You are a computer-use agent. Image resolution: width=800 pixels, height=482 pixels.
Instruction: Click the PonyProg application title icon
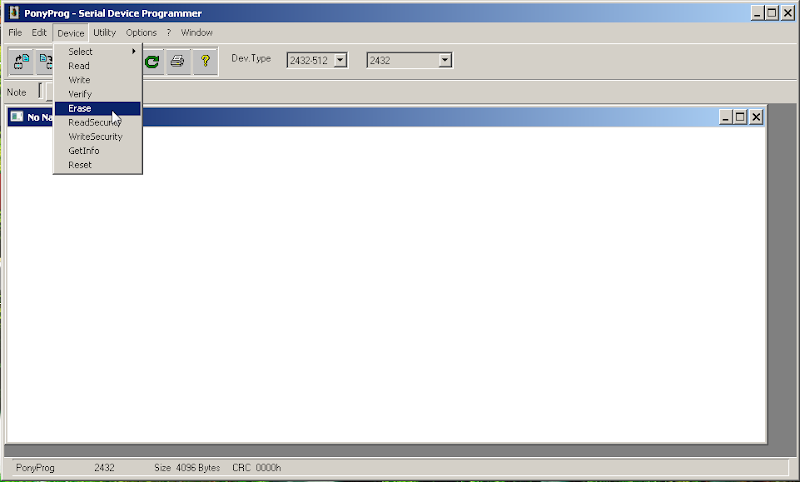tap(14, 13)
